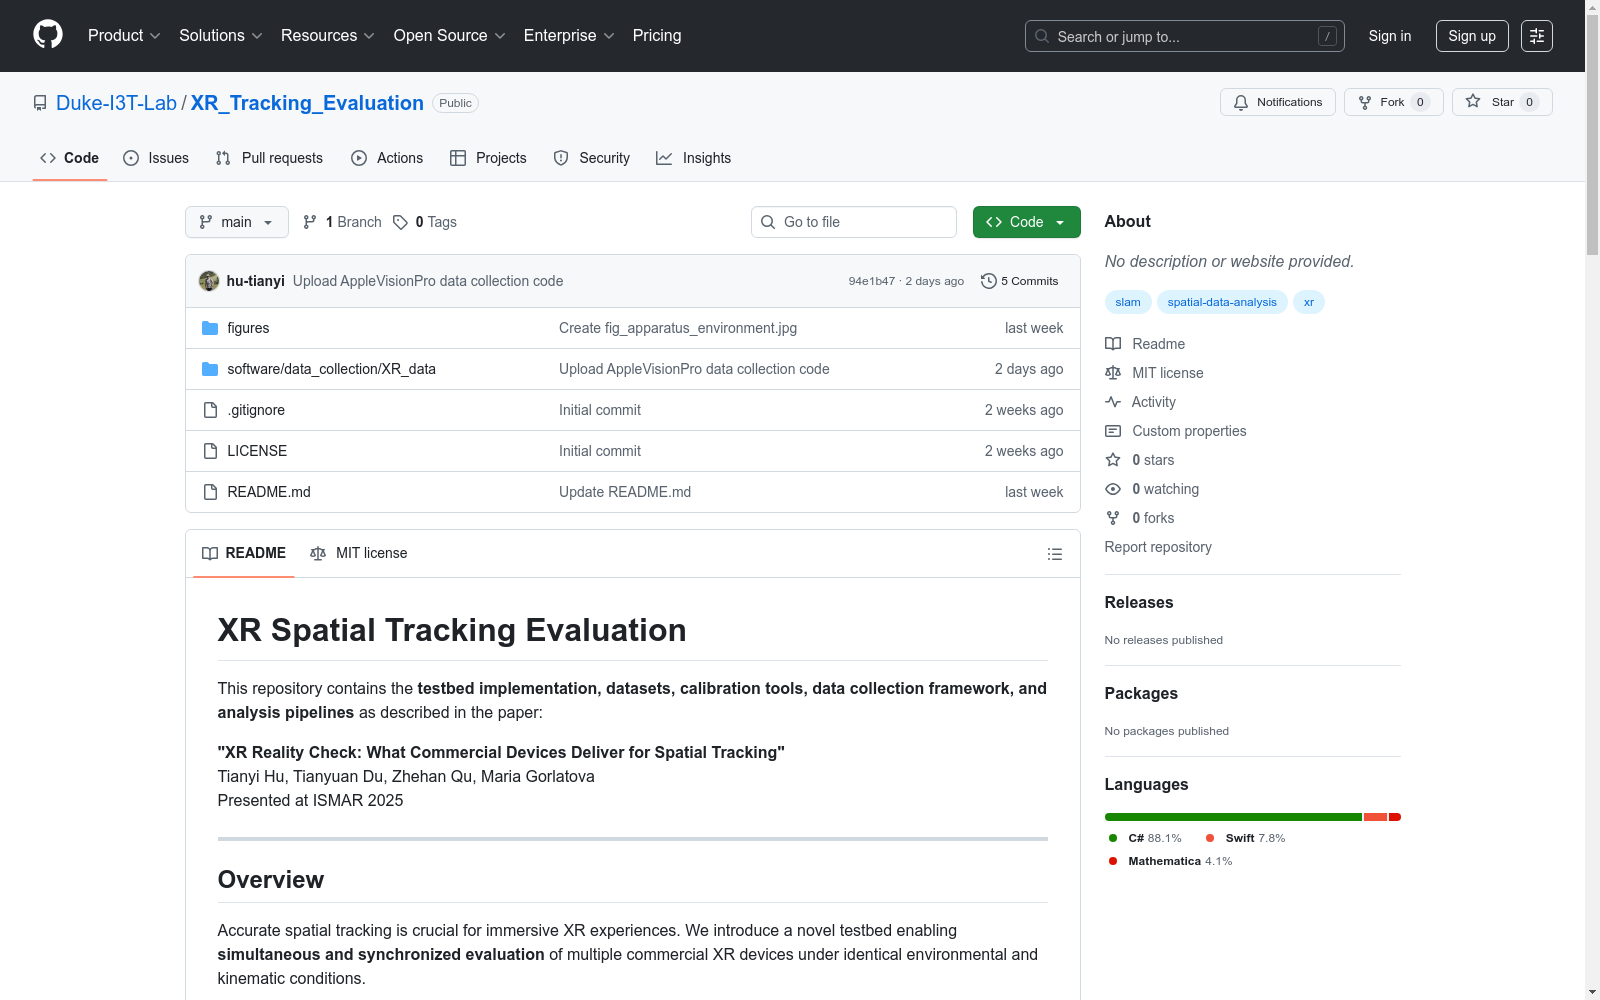Click the star icon in the Star button
Screen dimensions: 1600x1000
(x=1473, y=101)
